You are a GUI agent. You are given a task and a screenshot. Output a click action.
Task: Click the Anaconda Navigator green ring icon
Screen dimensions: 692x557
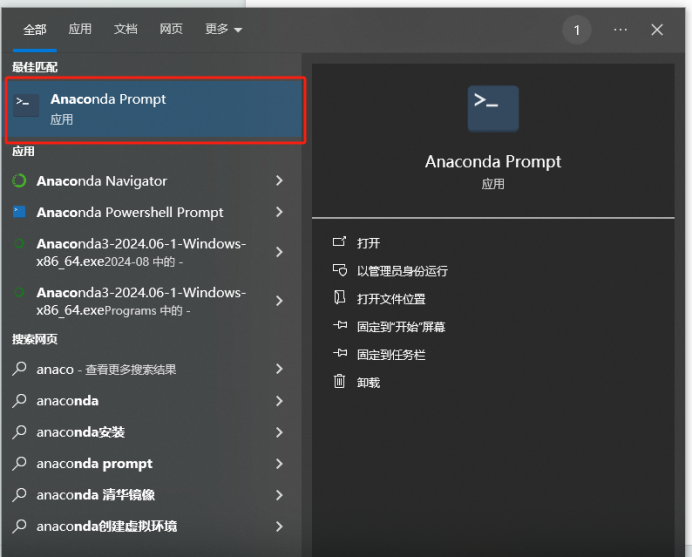pyautogui.click(x=19, y=181)
